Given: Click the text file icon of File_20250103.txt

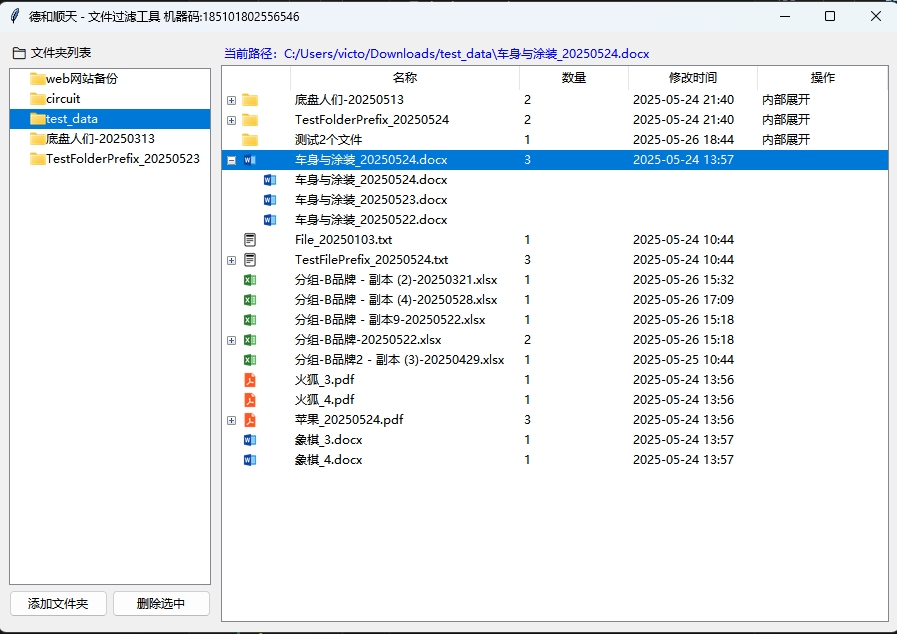Looking at the screenshot, I should 250,240.
